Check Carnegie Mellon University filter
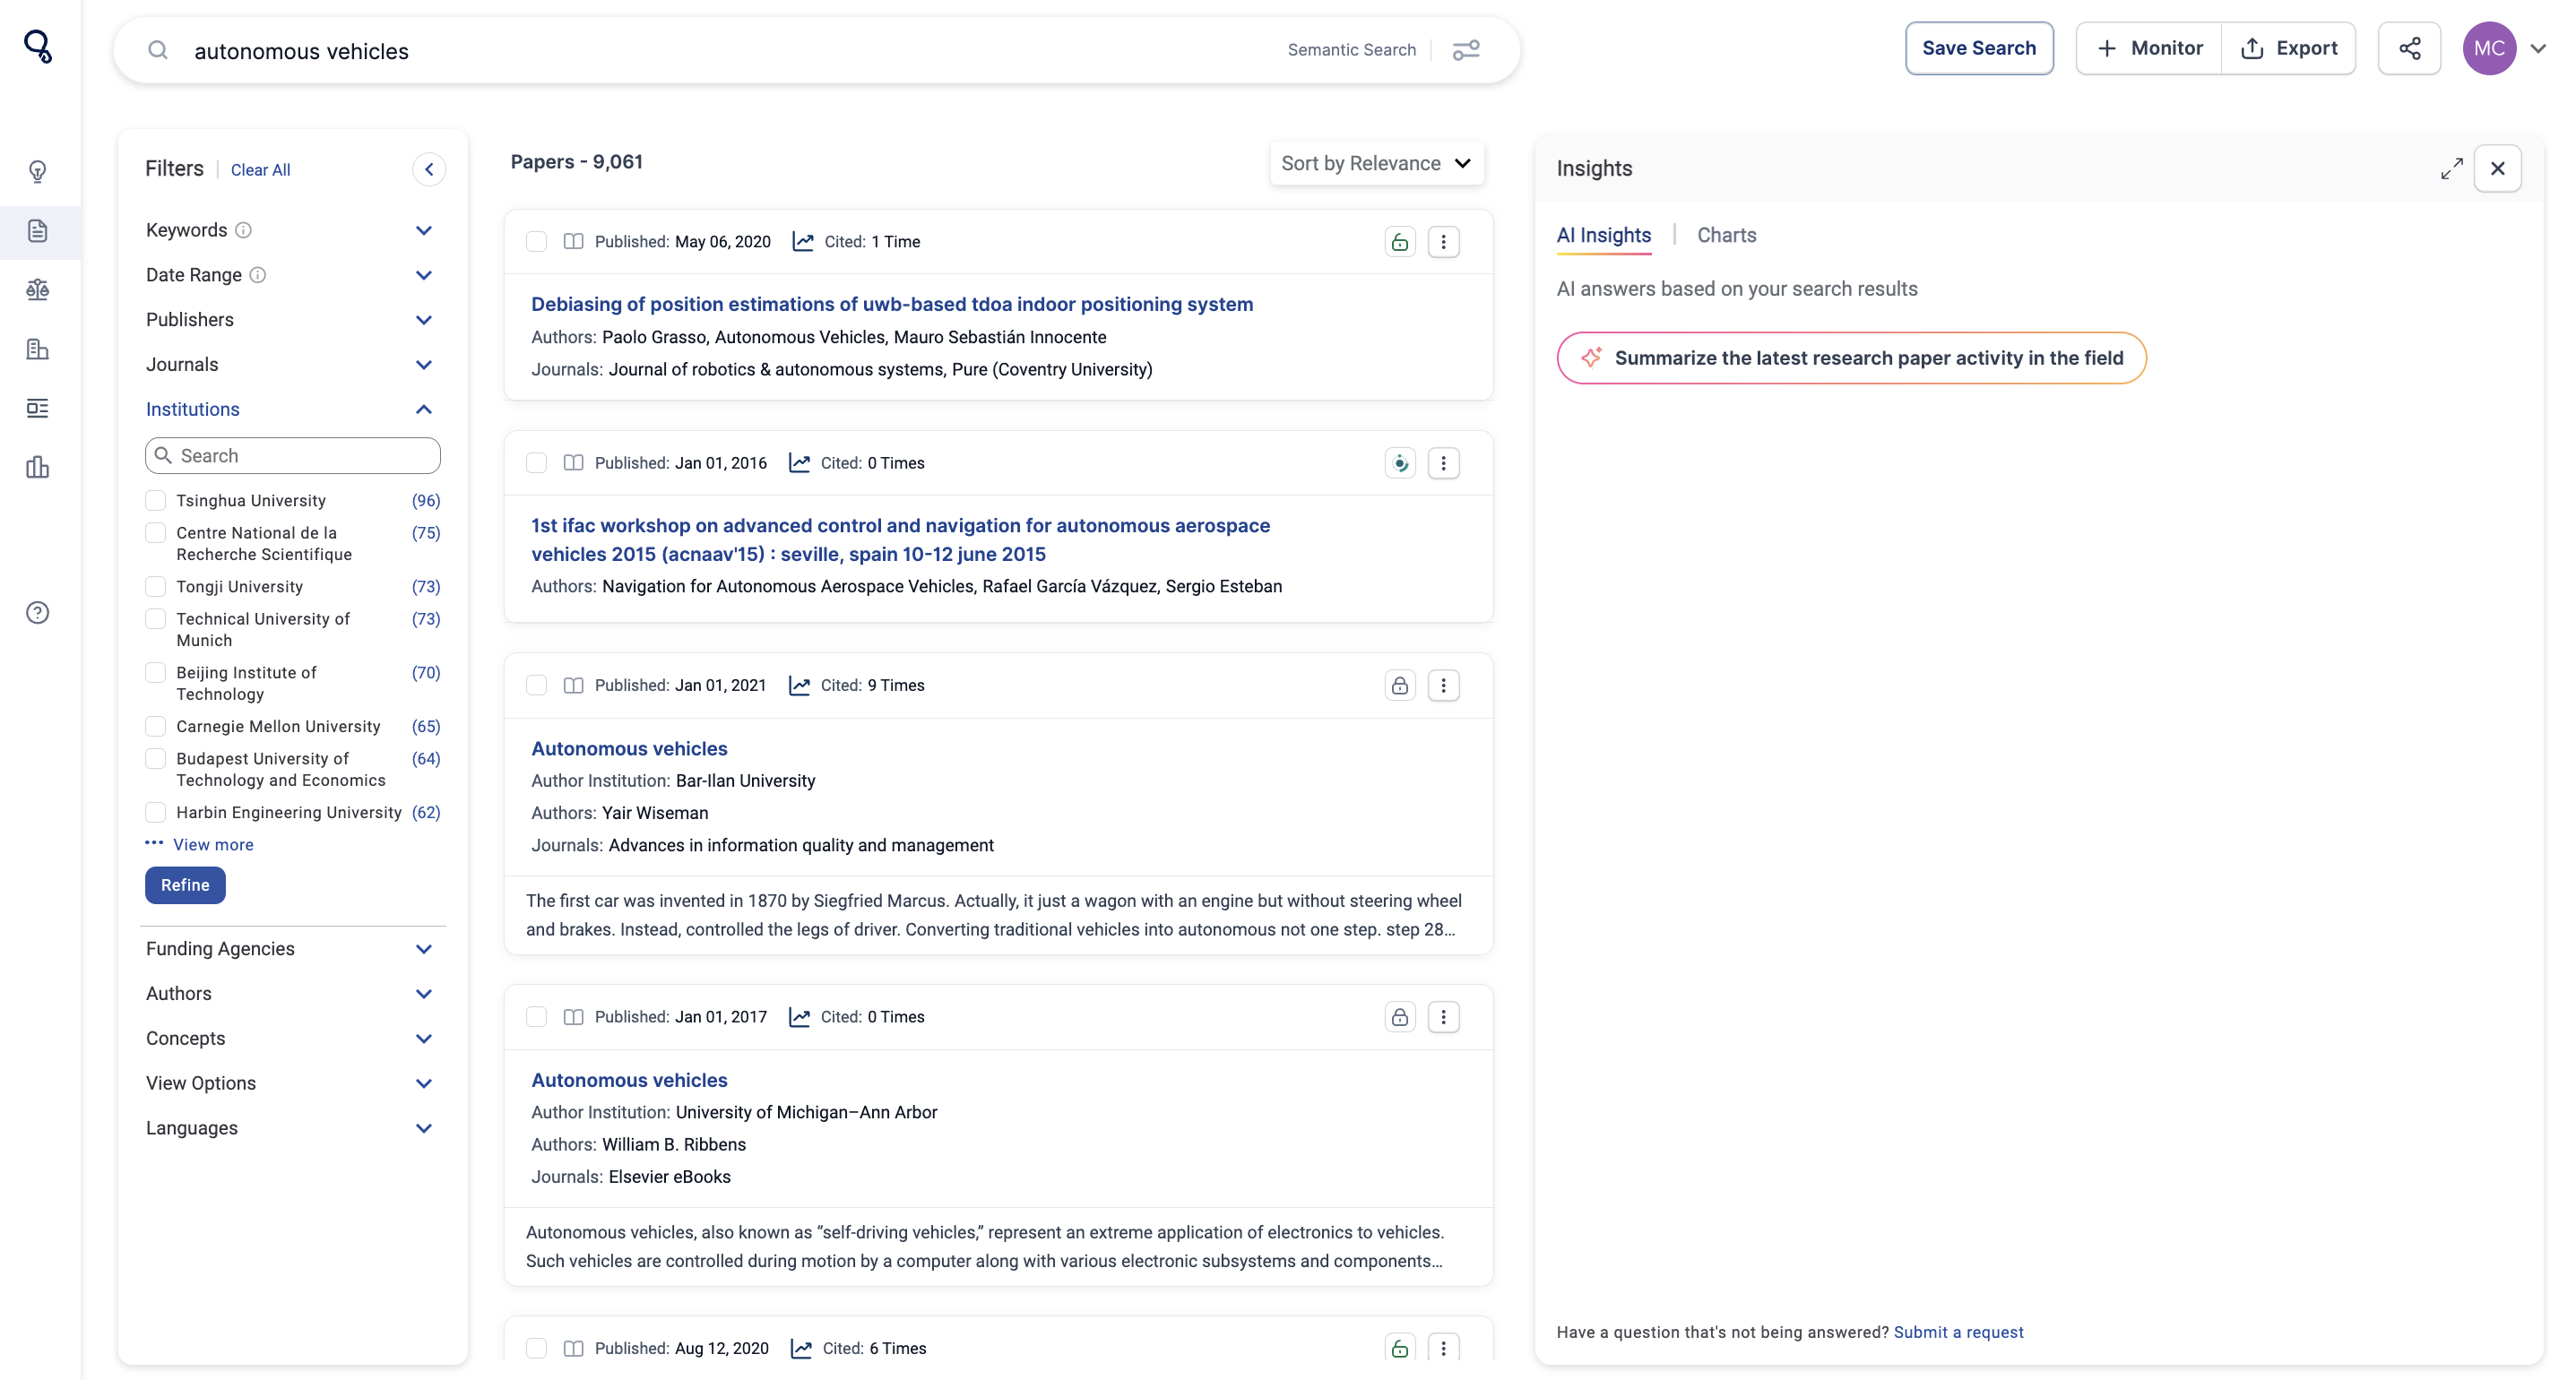Screen dimensions: 2576x1380 [155, 726]
